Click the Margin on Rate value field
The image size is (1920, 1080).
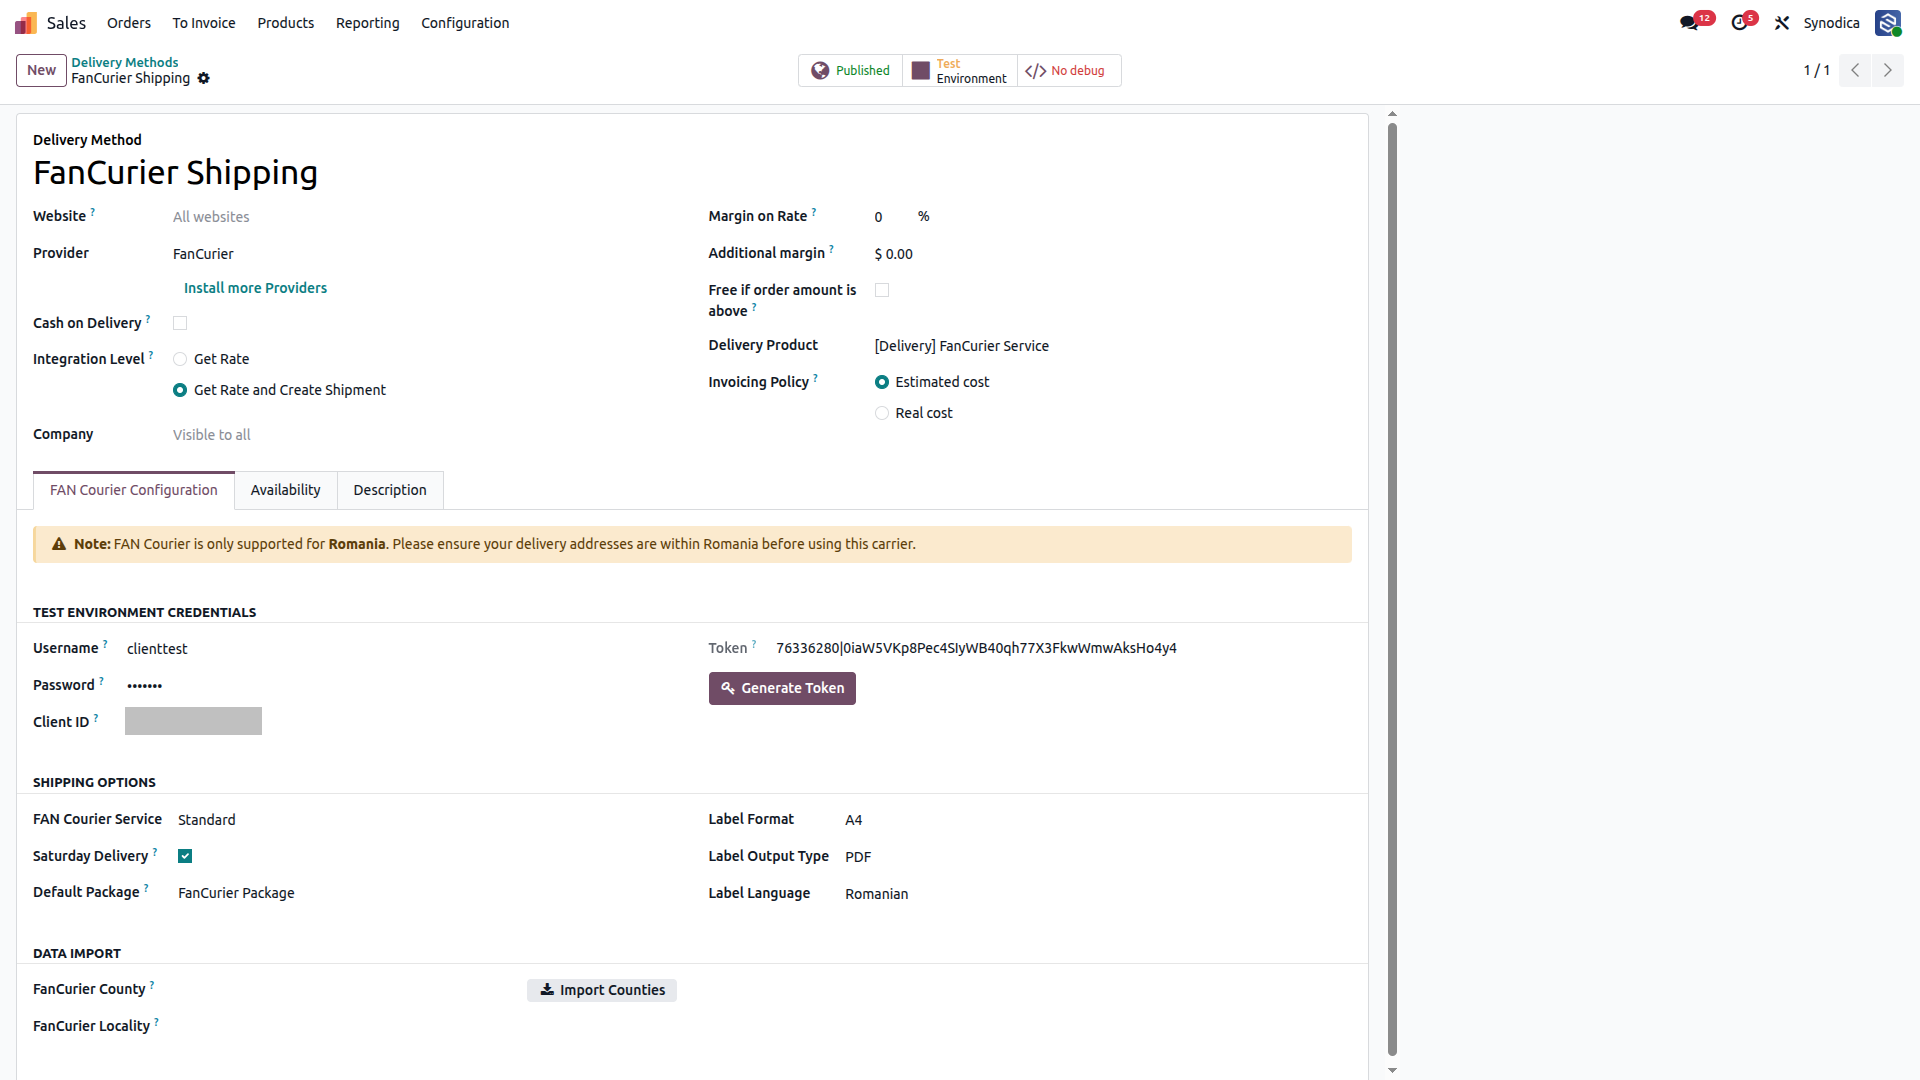point(892,217)
